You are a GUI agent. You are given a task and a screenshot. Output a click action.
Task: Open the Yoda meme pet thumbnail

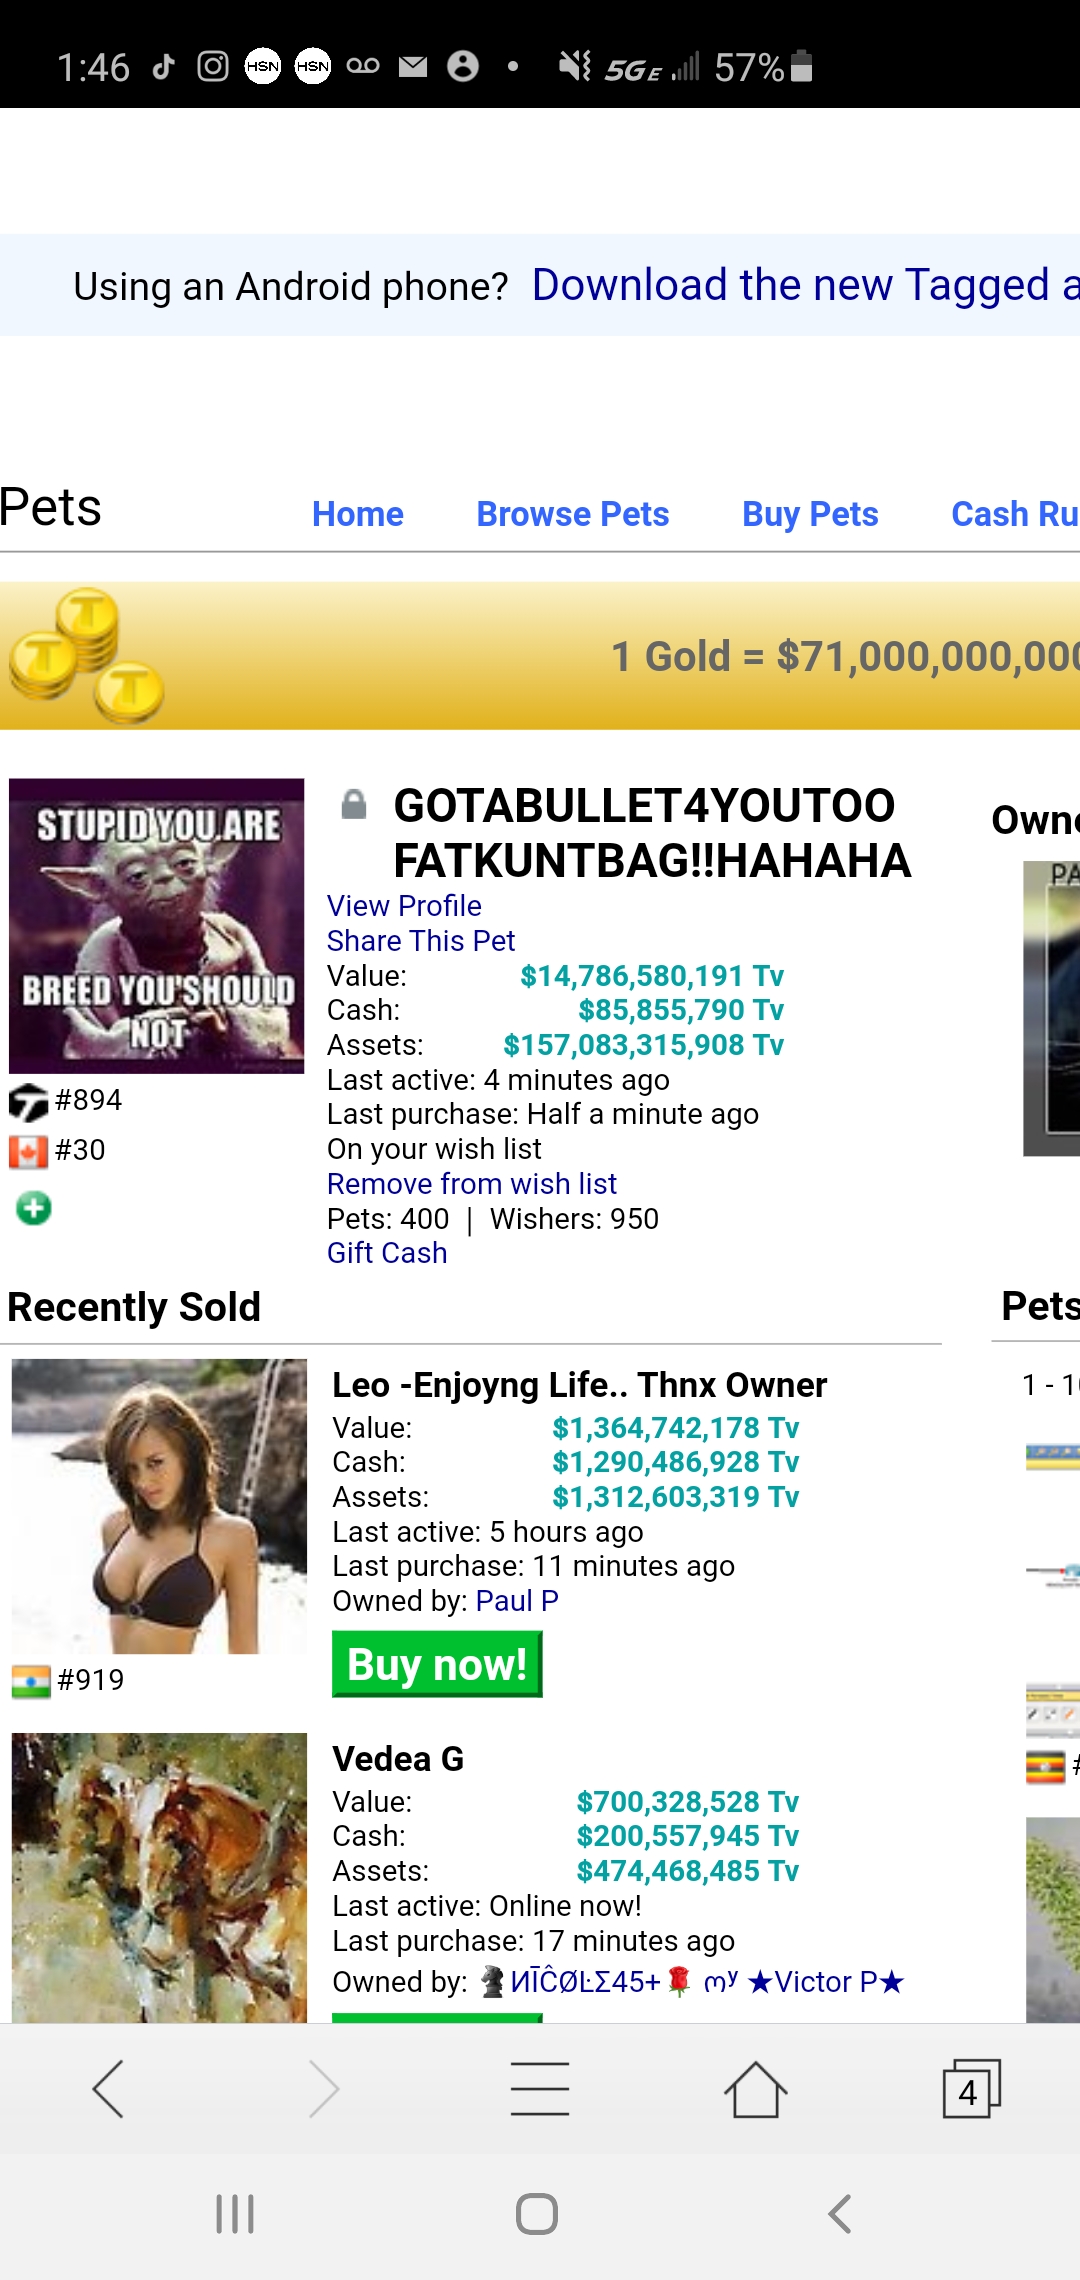coord(157,926)
